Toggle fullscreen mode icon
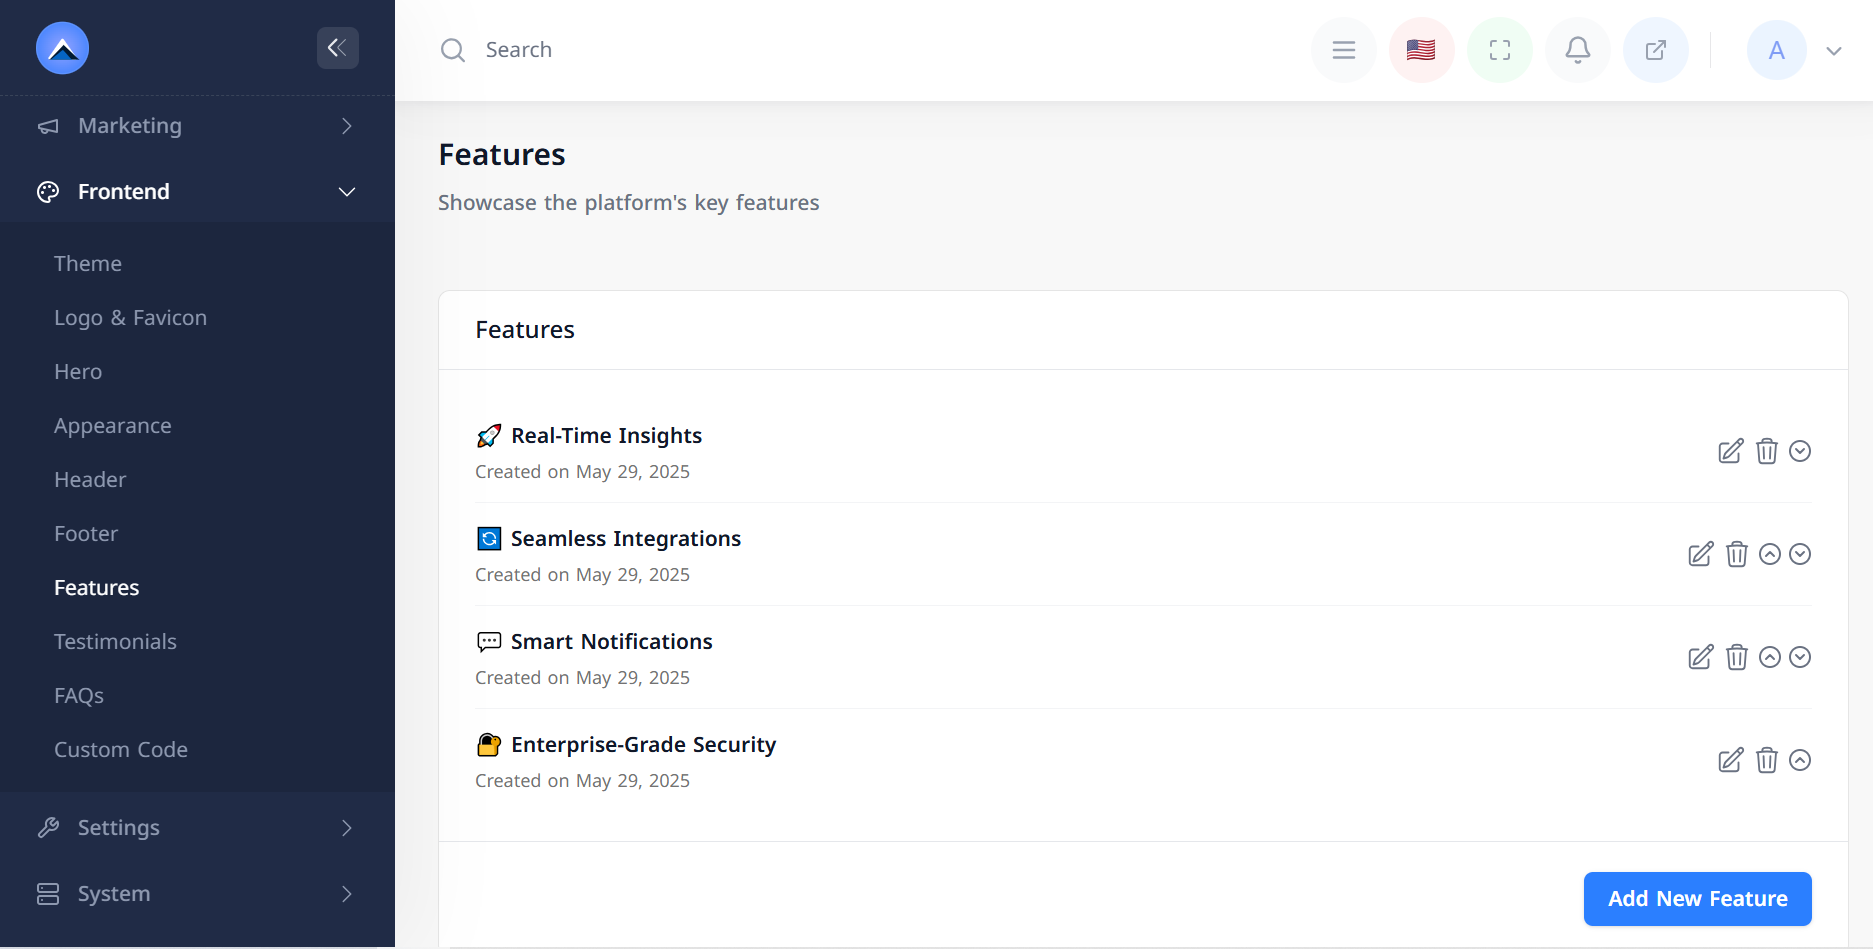Viewport: 1873px width, 949px height. (1499, 50)
